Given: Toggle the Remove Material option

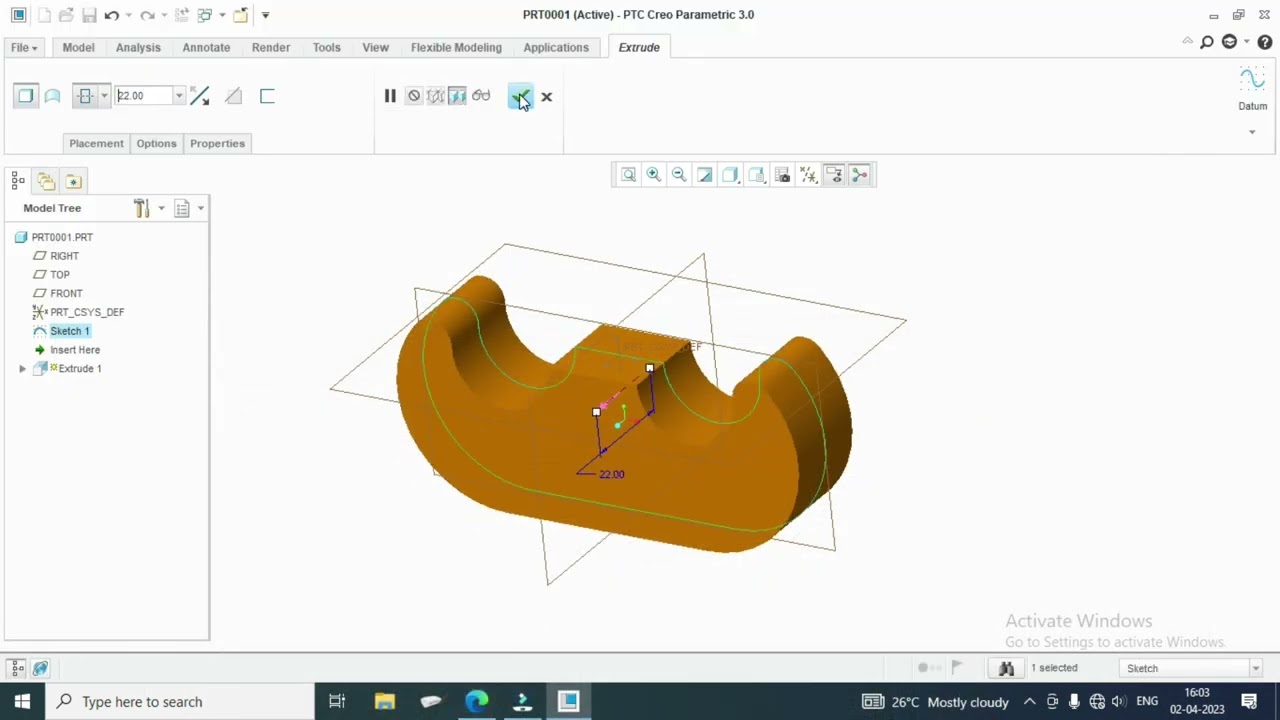Looking at the screenshot, I should point(233,96).
